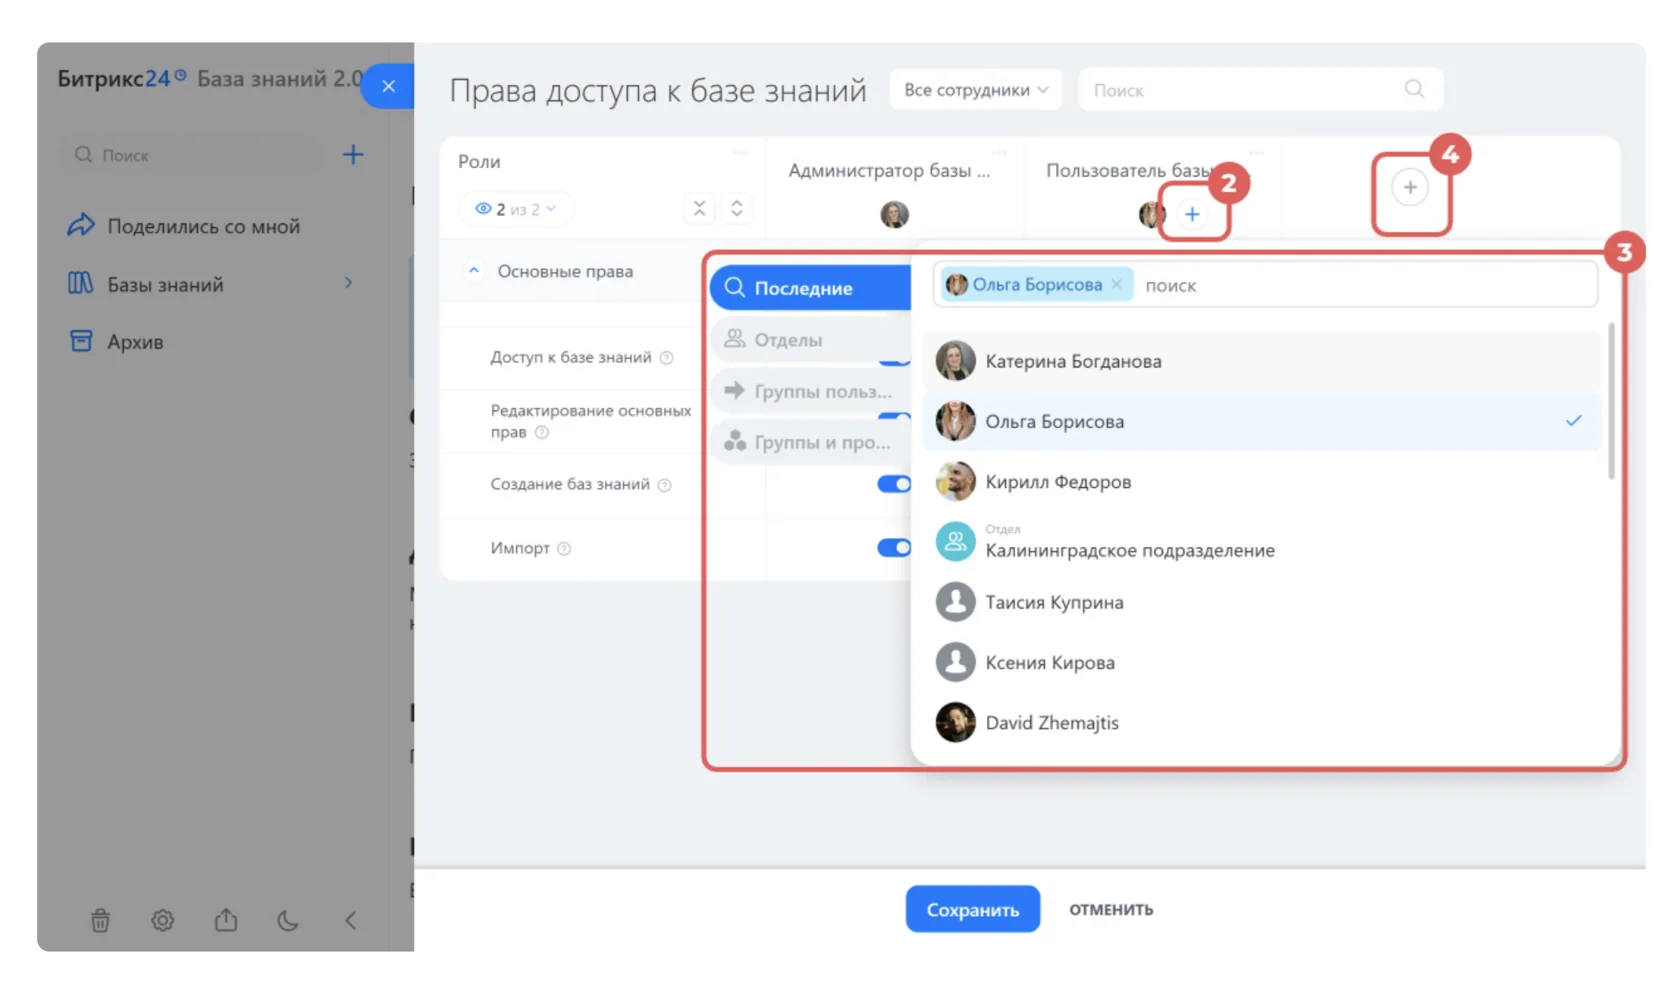
Task: Select 'Катерина Богданова' in list
Action: tap(1262, 361)
